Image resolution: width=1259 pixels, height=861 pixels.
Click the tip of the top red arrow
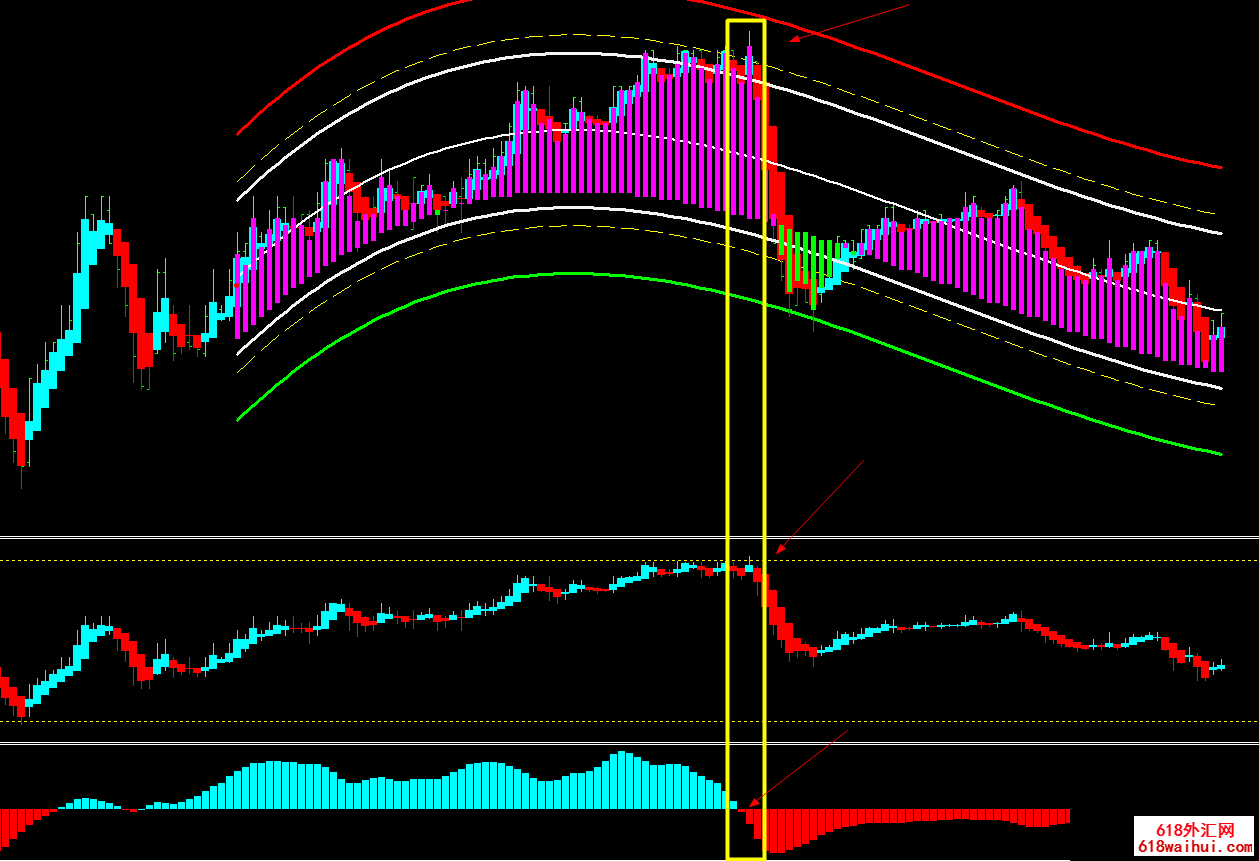click(790, 41)
